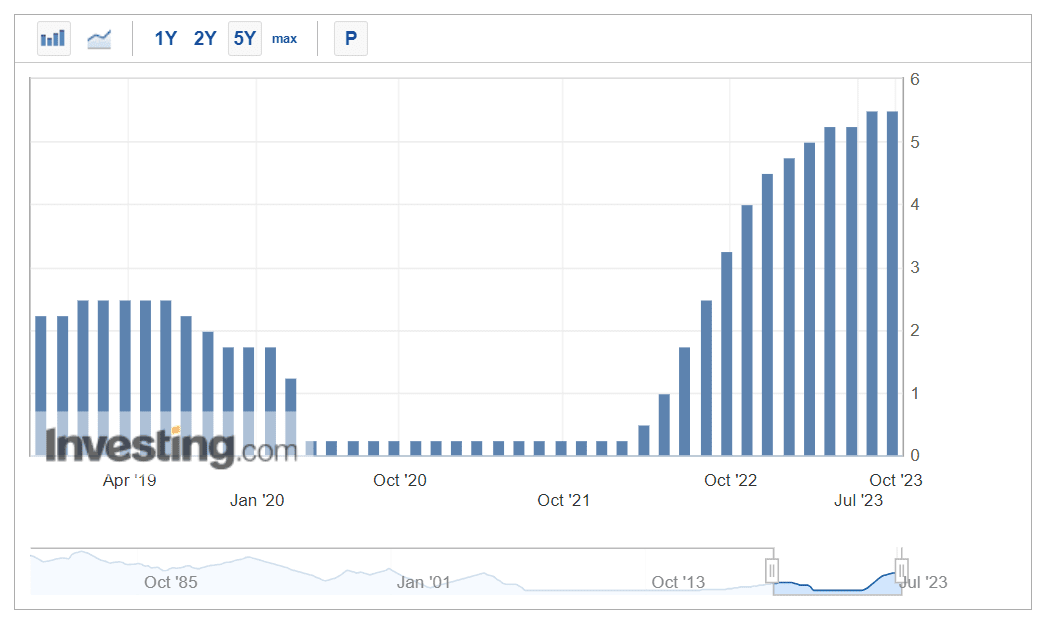Click the Oct '13 area in navigator
Screen dimensions: 1044x622
[678, 582]
